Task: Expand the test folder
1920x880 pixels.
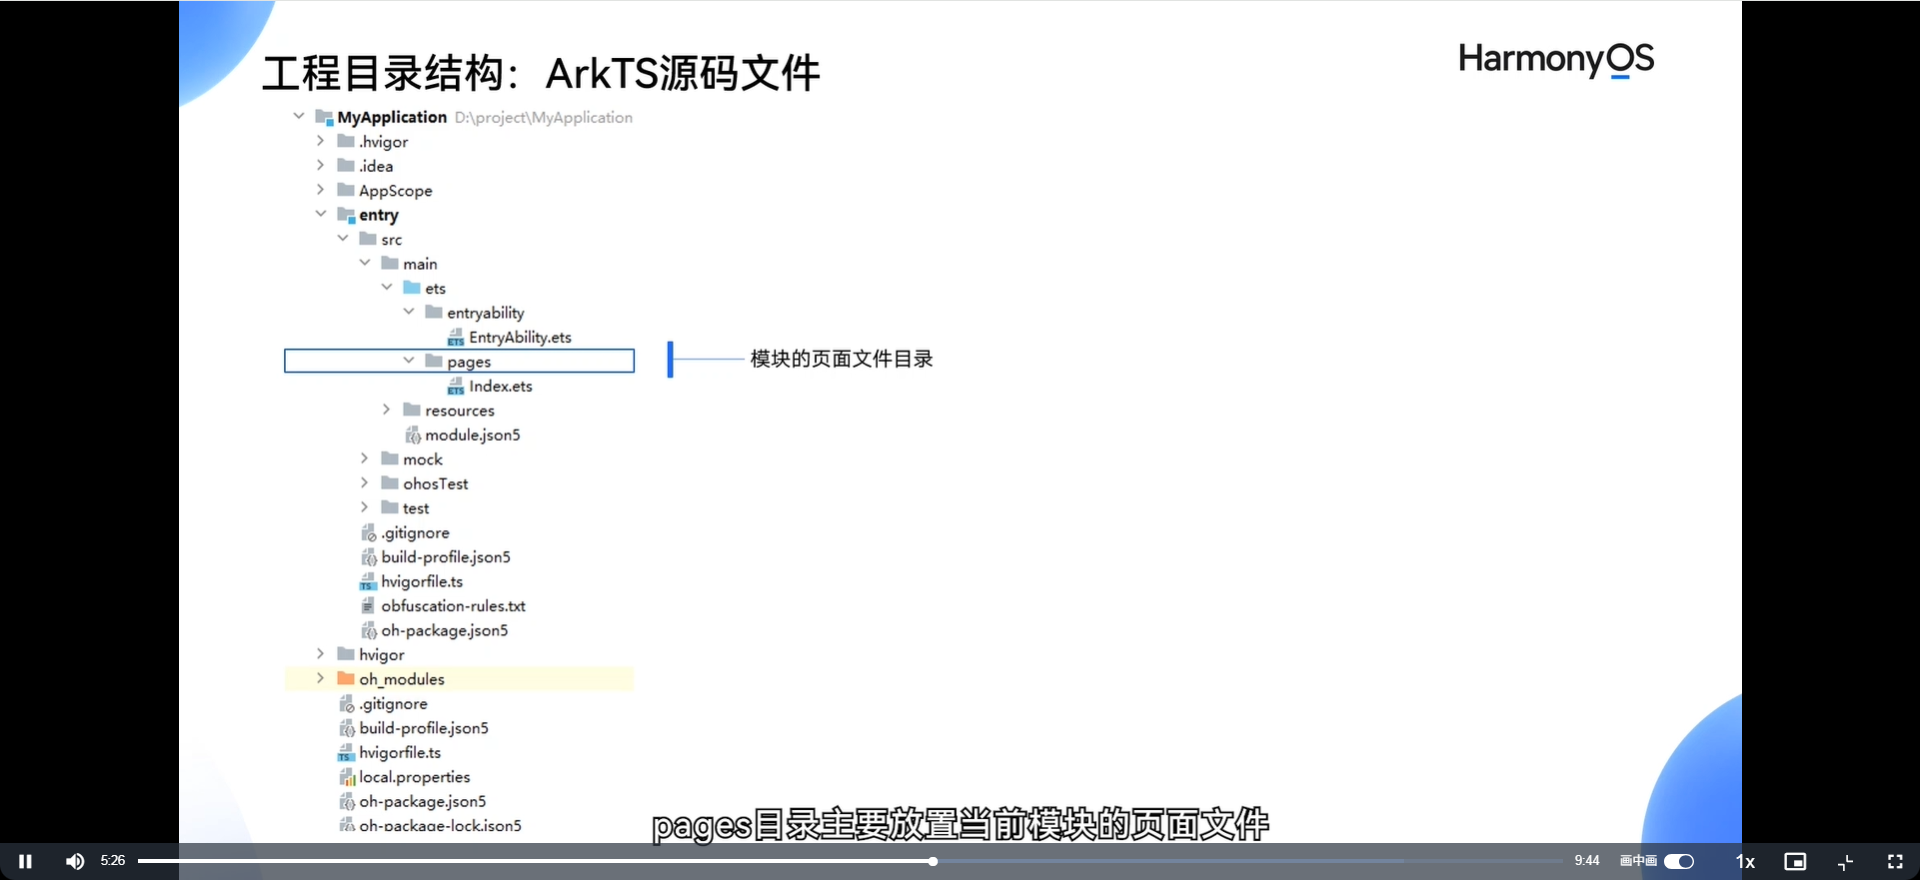Action: point(364,507)
